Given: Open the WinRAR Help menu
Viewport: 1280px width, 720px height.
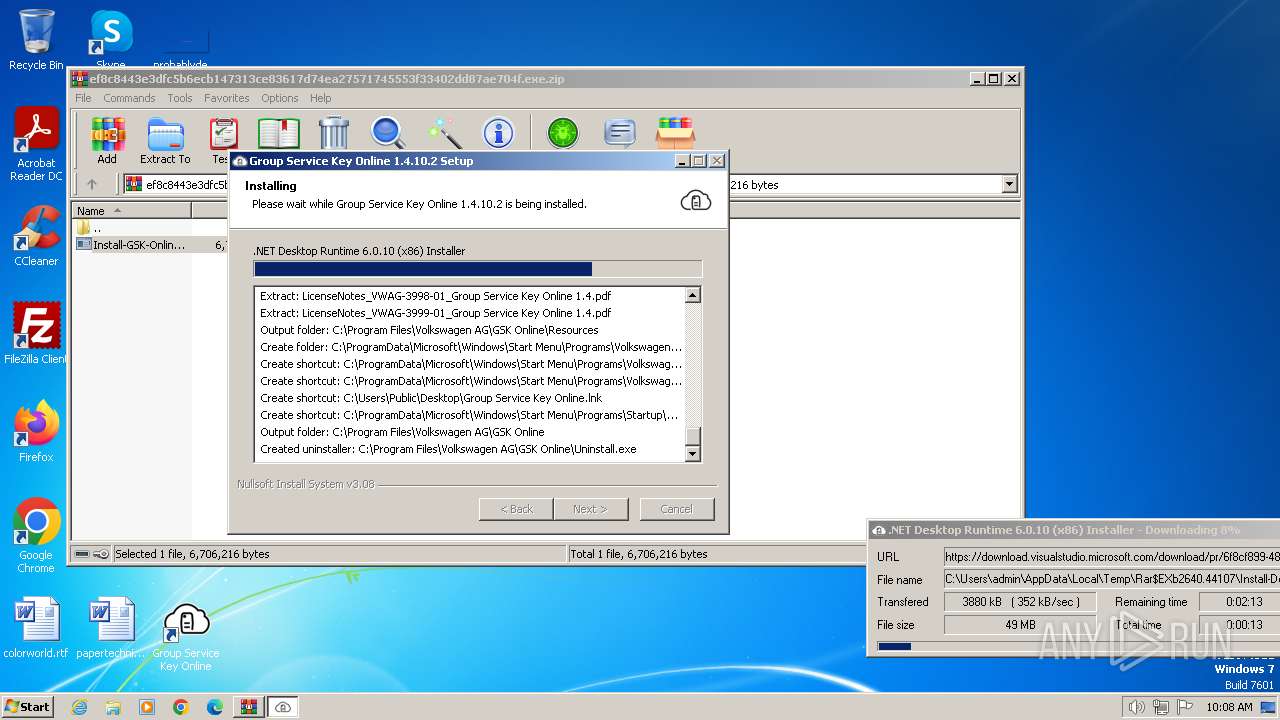Looking at the screenshot, I should [321, 98].
